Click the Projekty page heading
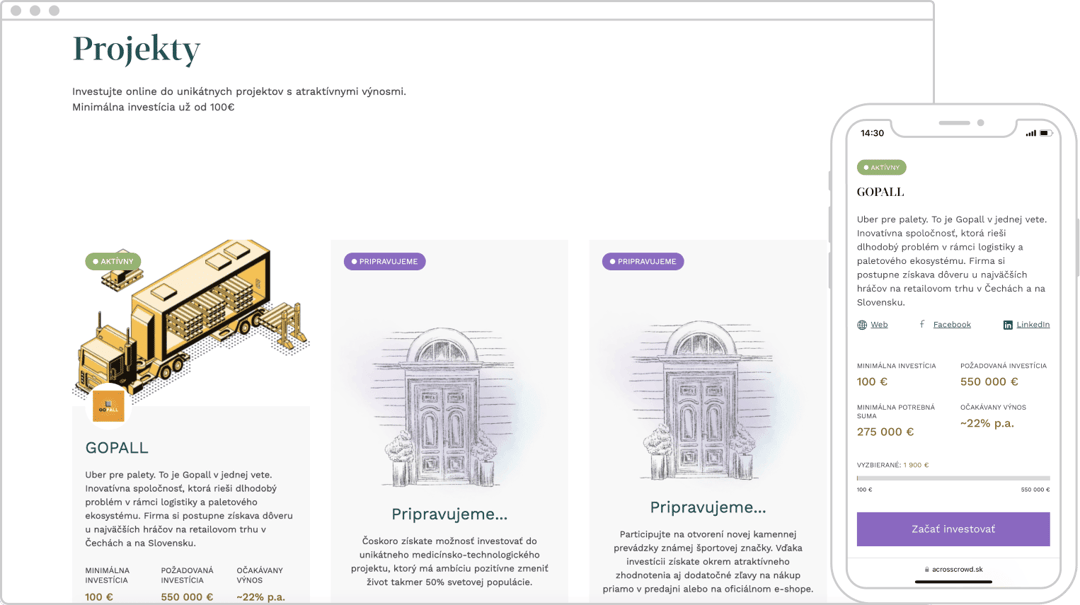The width and height of the screenshot is (1080, 605). [x=136, y=50]
